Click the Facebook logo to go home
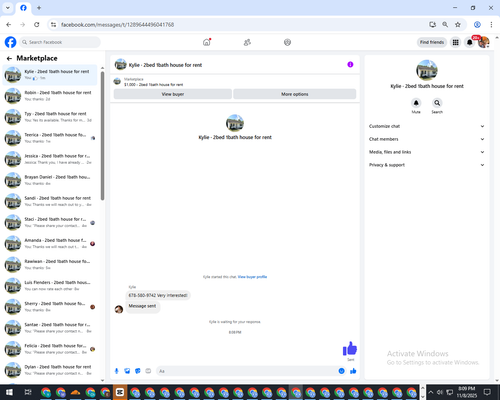The width and height of the screenshot is (500, 400). [x=10, y=42]
